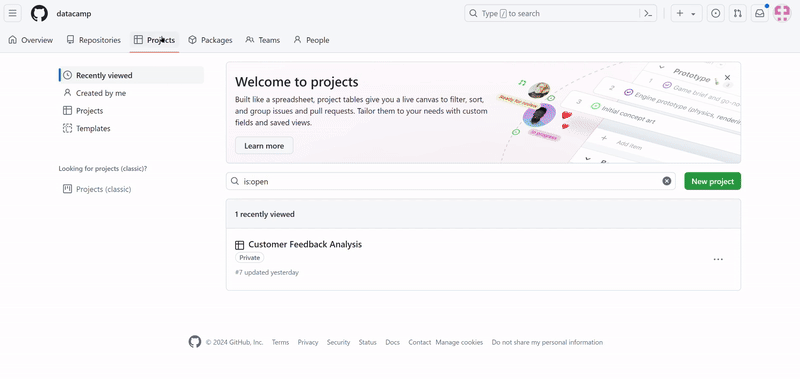Dismiss the Welcome to projects banner

pos(728,78)
